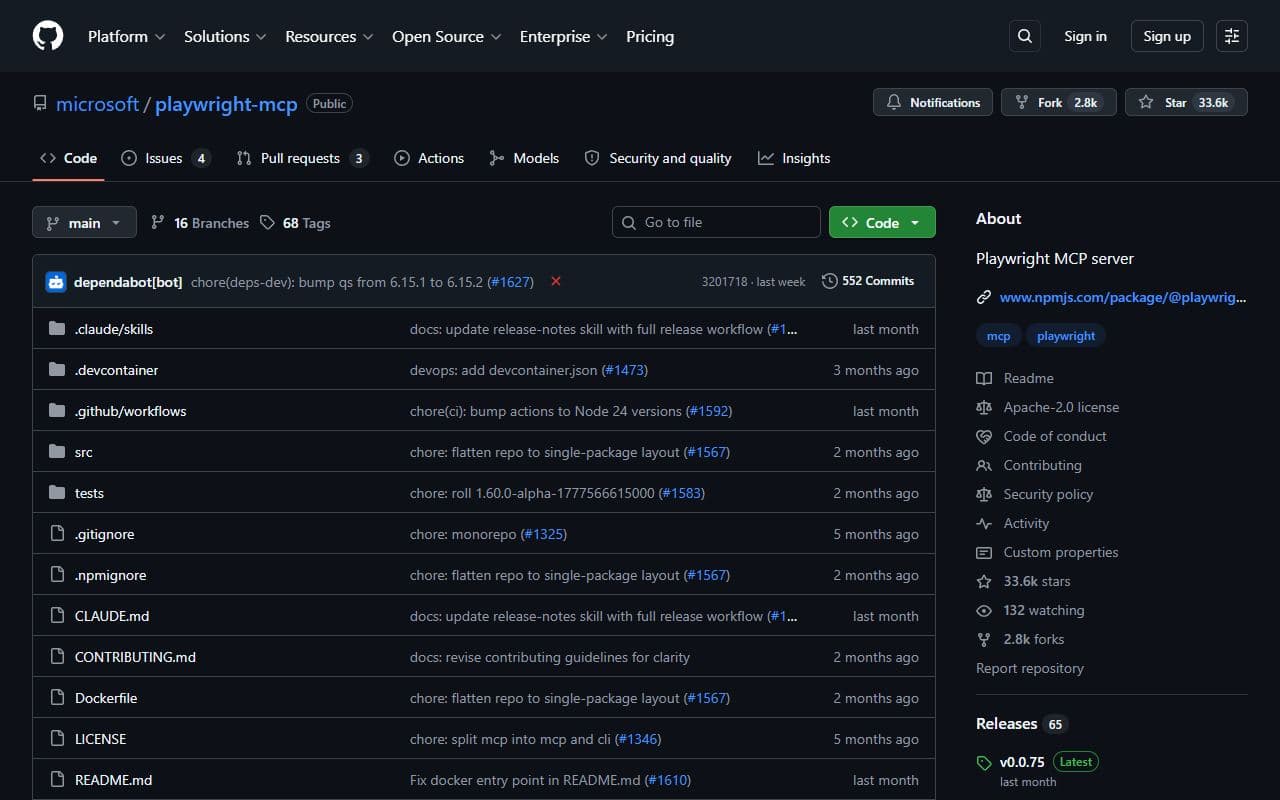Open the green Code dropdown button
The image size is (1280, 800).
[x=882, y=222]
